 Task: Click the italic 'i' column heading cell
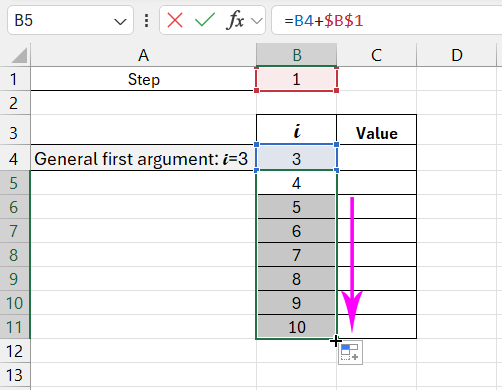tap(296, 130)
